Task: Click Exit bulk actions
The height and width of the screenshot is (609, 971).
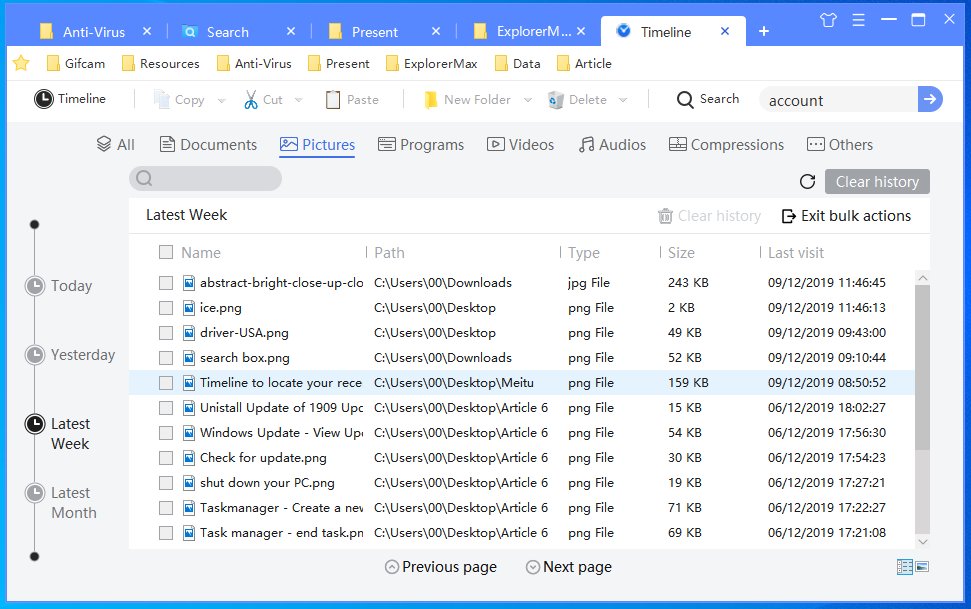Action: click(x=847, y=215)
